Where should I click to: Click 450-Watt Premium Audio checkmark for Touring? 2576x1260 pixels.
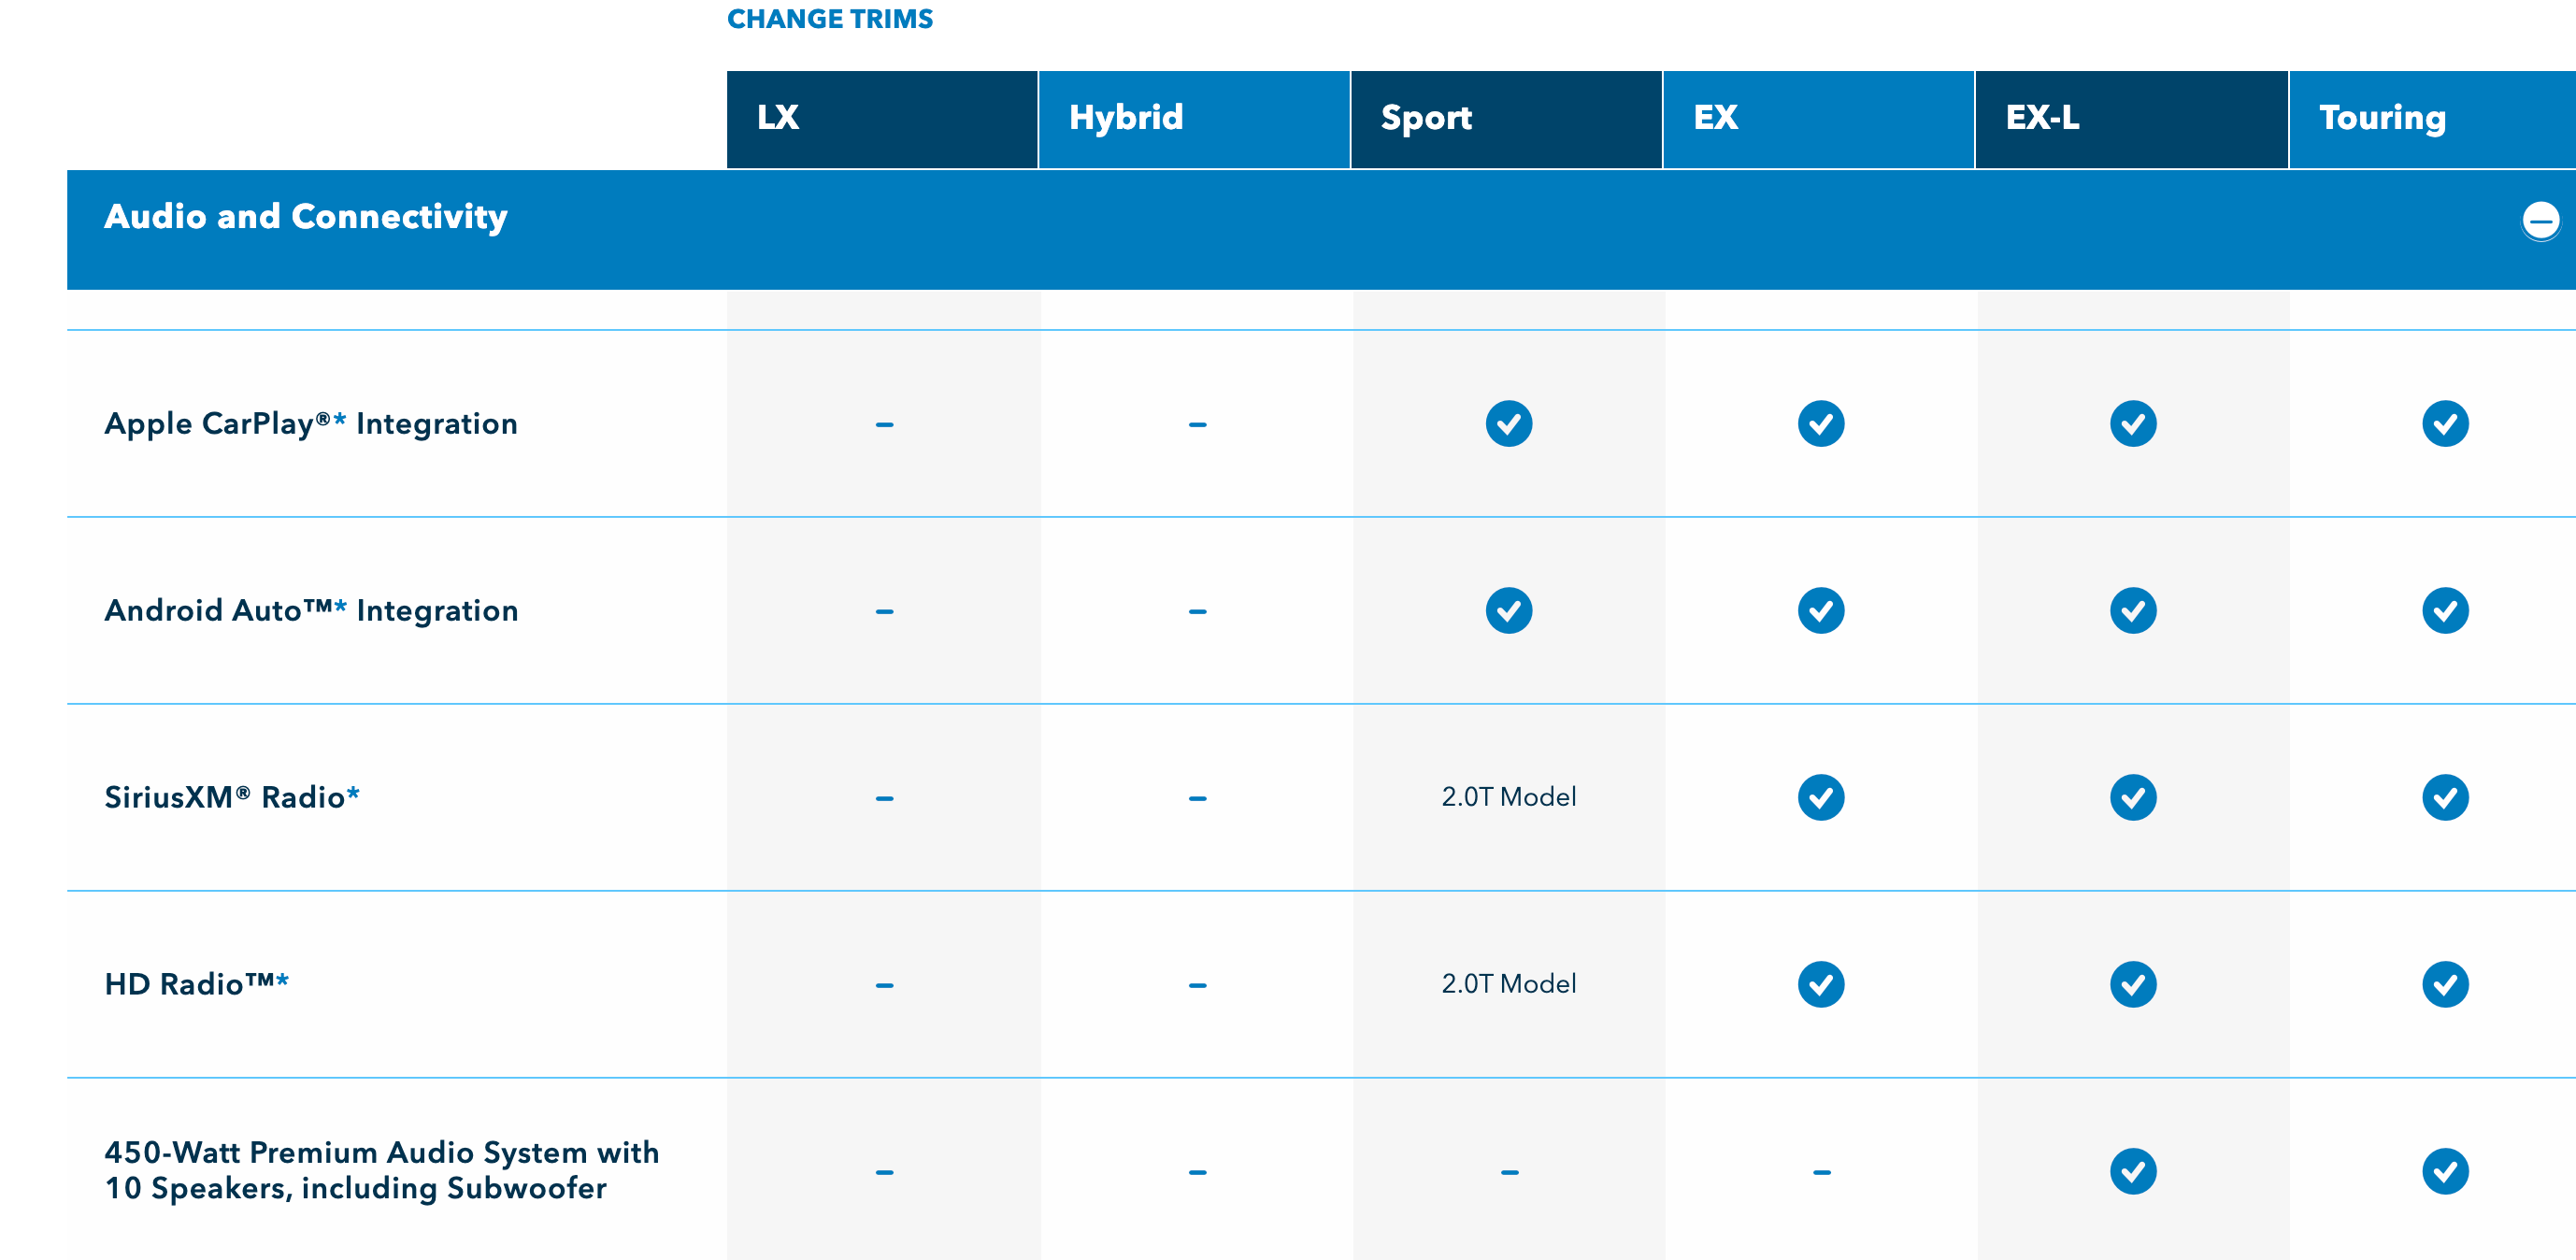point(2445,1172)
